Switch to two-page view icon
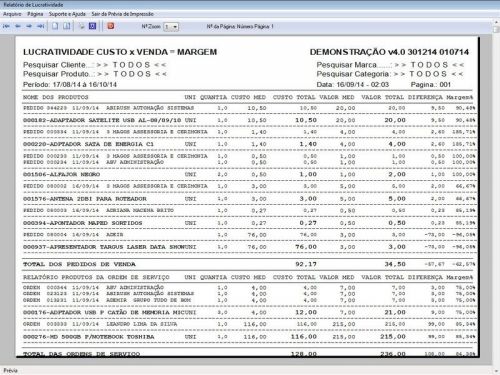 click(67, 26)
